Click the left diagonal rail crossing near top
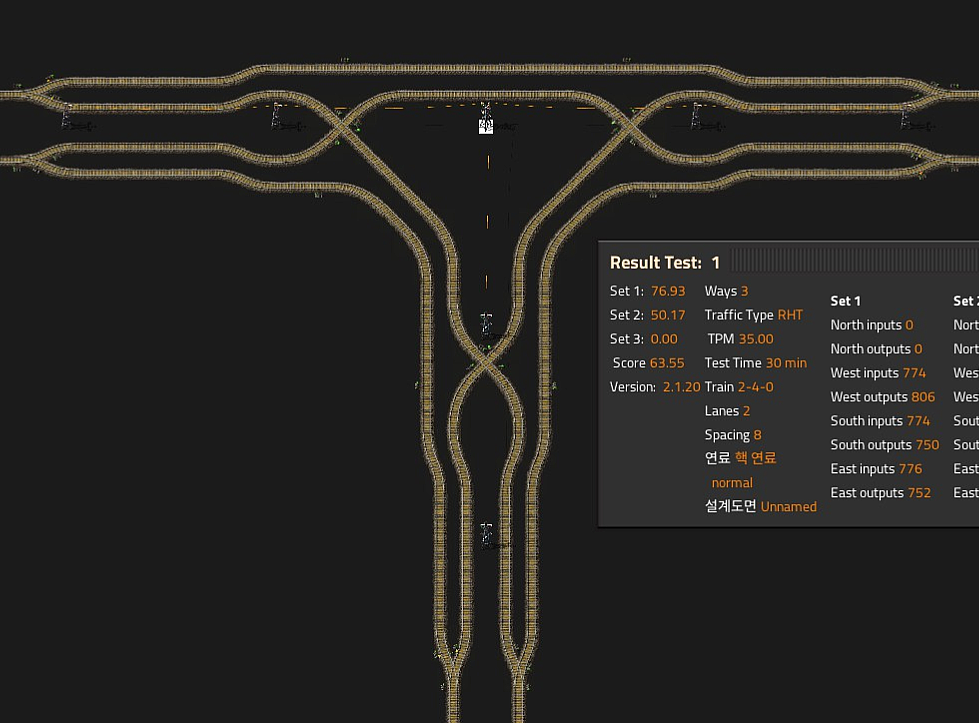979x723 pixels. [x=346, y=126]
